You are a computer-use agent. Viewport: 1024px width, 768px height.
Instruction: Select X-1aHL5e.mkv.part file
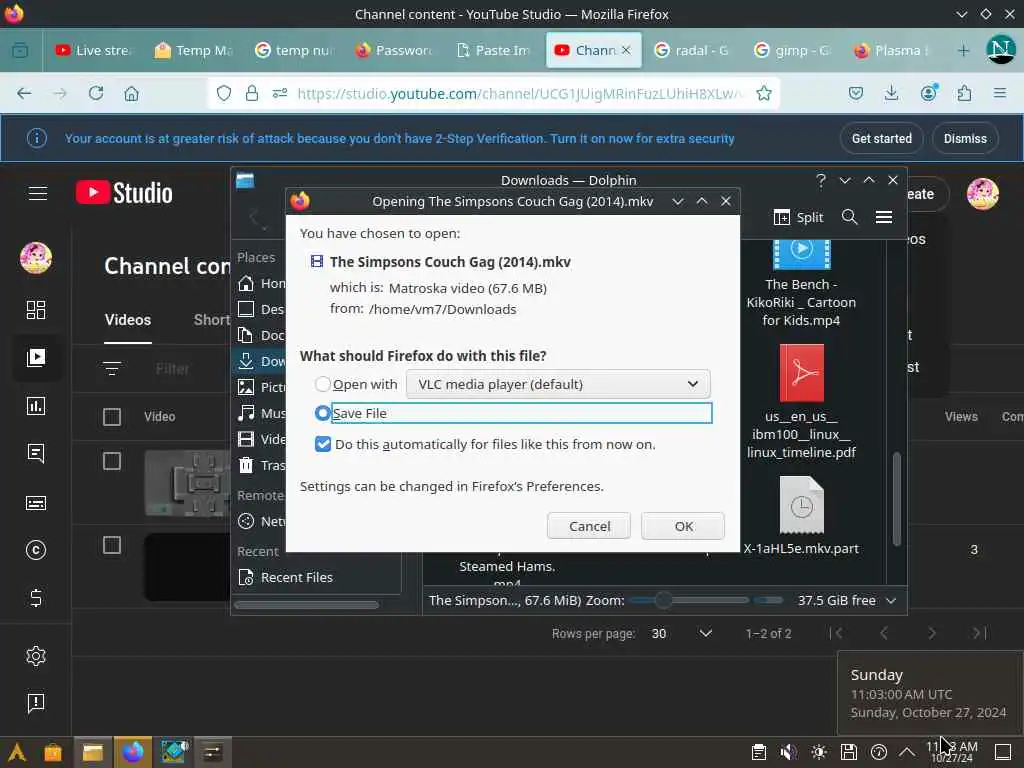[x=801, y=516]
